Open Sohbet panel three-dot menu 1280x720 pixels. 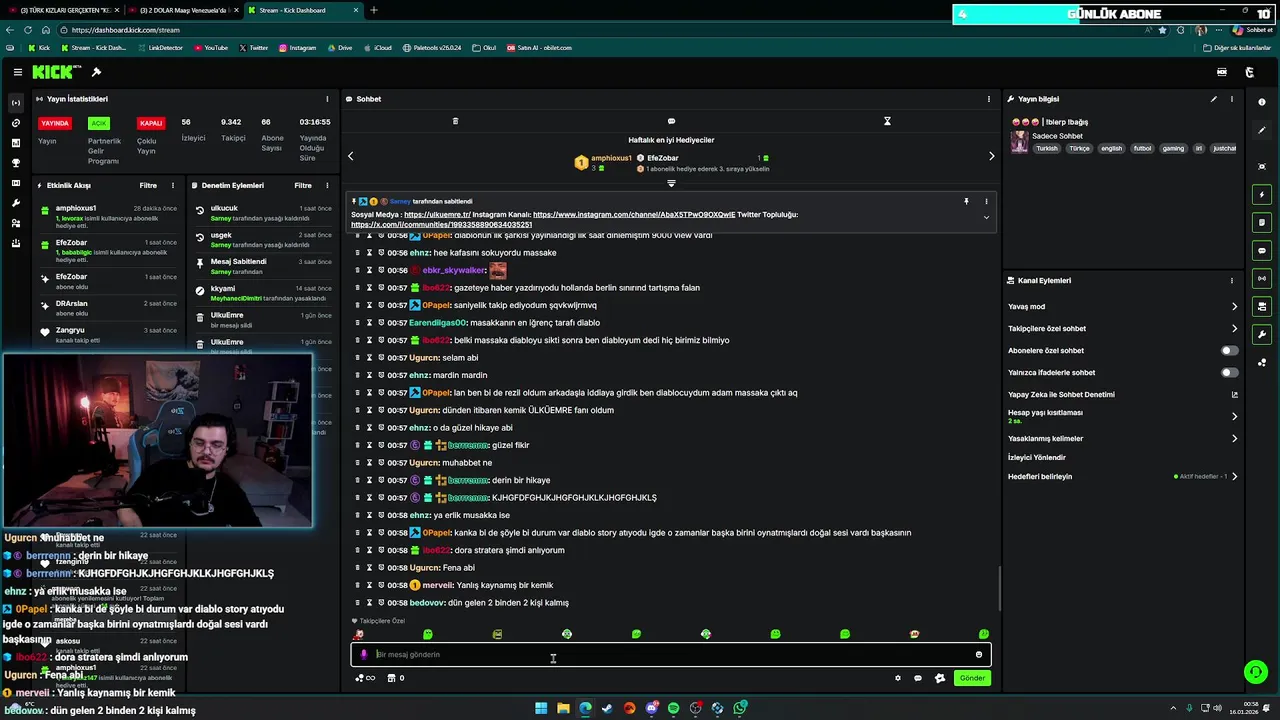[989, 99]
